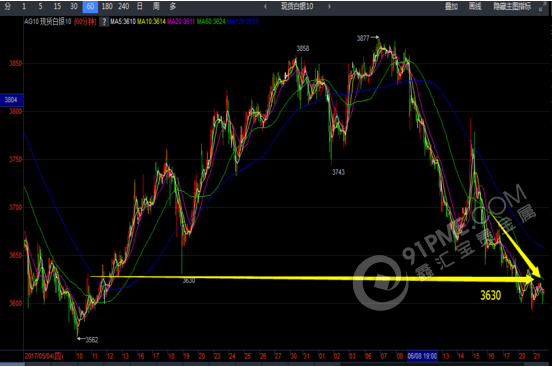Viewport: 554px width, 367px height.
Task: Switch to the 5-minute chart period
Action: [41, 6]
